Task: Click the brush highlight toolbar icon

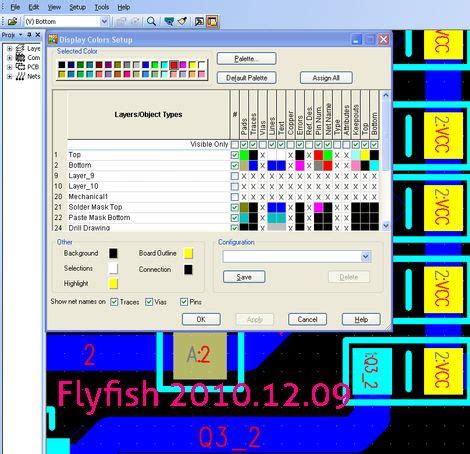Action: [182, 21]
